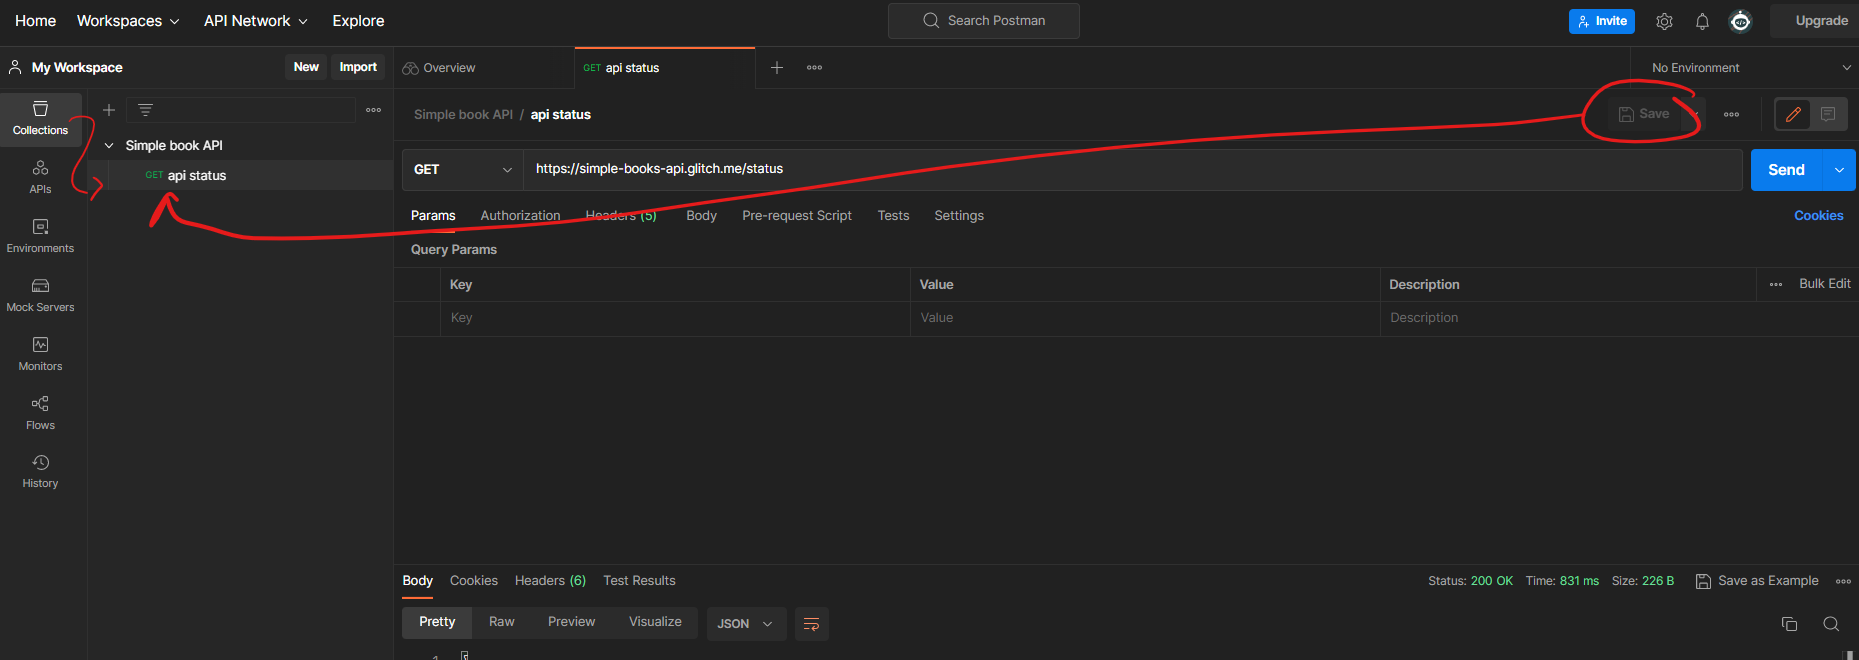Go to Home

pyautogui.click(x=35, y=21)
